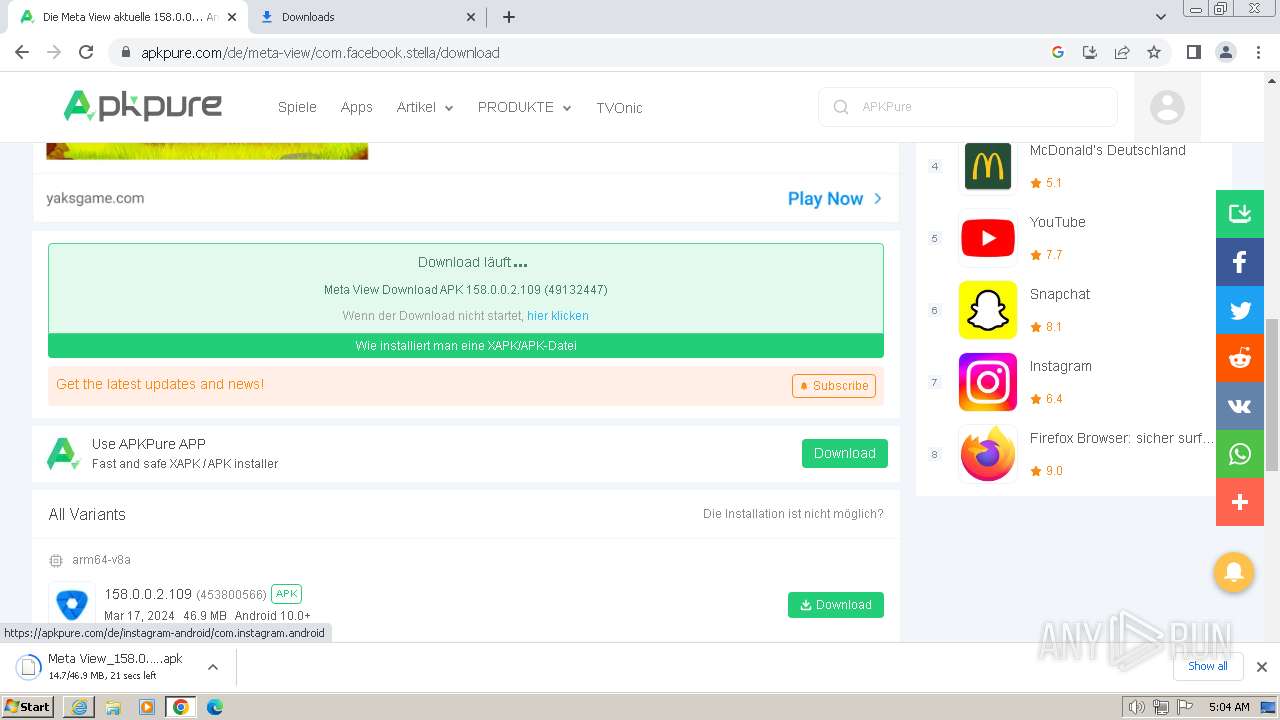Reload the page in Chrome
Viewport: 1280px width, 720px height.
[x=86, y=52]
